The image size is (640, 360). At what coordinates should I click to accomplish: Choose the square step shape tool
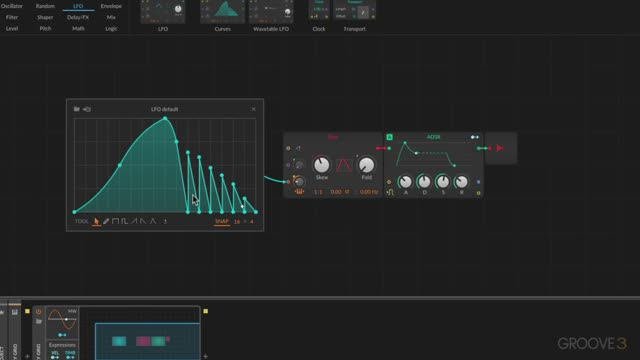[115, 221]
